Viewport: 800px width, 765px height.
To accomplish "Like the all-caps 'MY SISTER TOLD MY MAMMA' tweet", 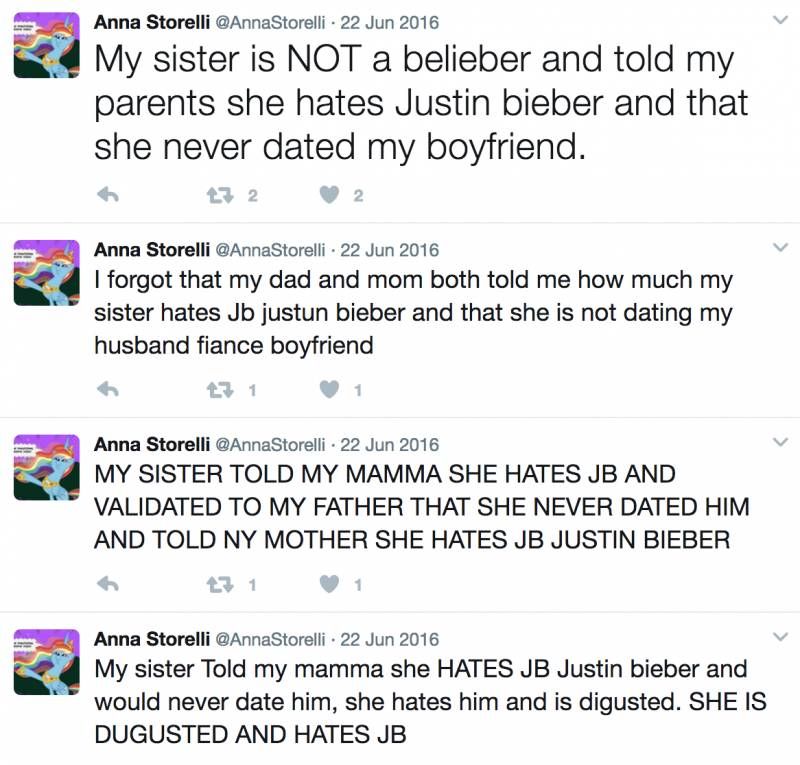I will click(329, 584).
